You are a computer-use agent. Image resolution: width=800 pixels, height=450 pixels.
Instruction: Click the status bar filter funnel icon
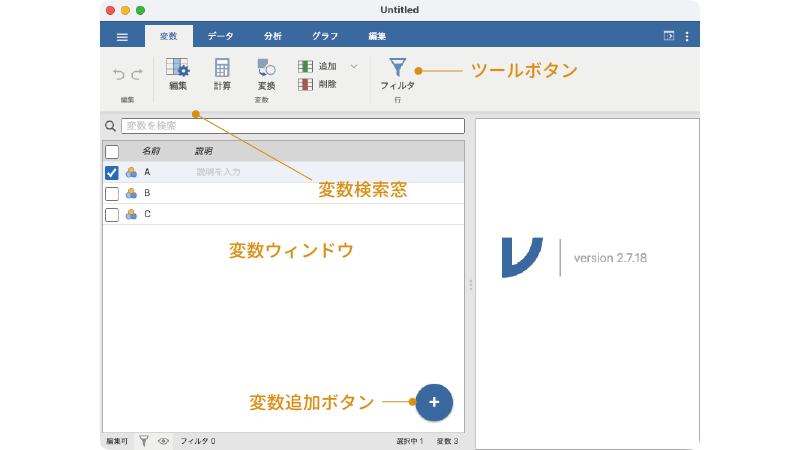tap(144, 440)
